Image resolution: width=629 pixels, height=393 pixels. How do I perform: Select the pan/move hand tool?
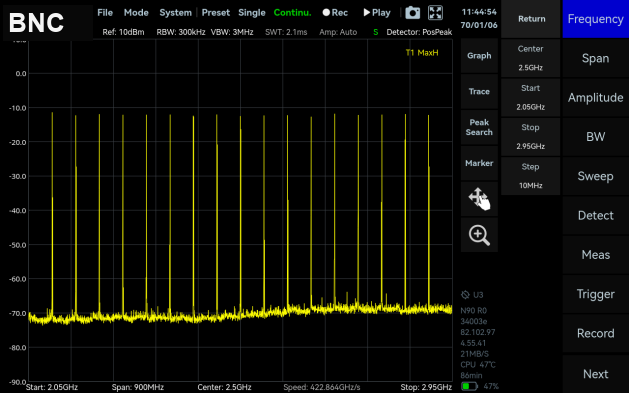click(479, 199)
